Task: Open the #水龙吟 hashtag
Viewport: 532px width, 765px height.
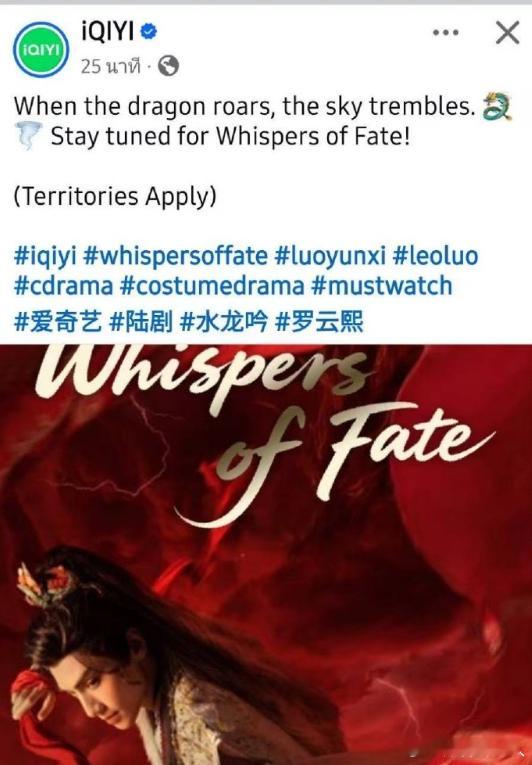Action: (x=224, y=322)
